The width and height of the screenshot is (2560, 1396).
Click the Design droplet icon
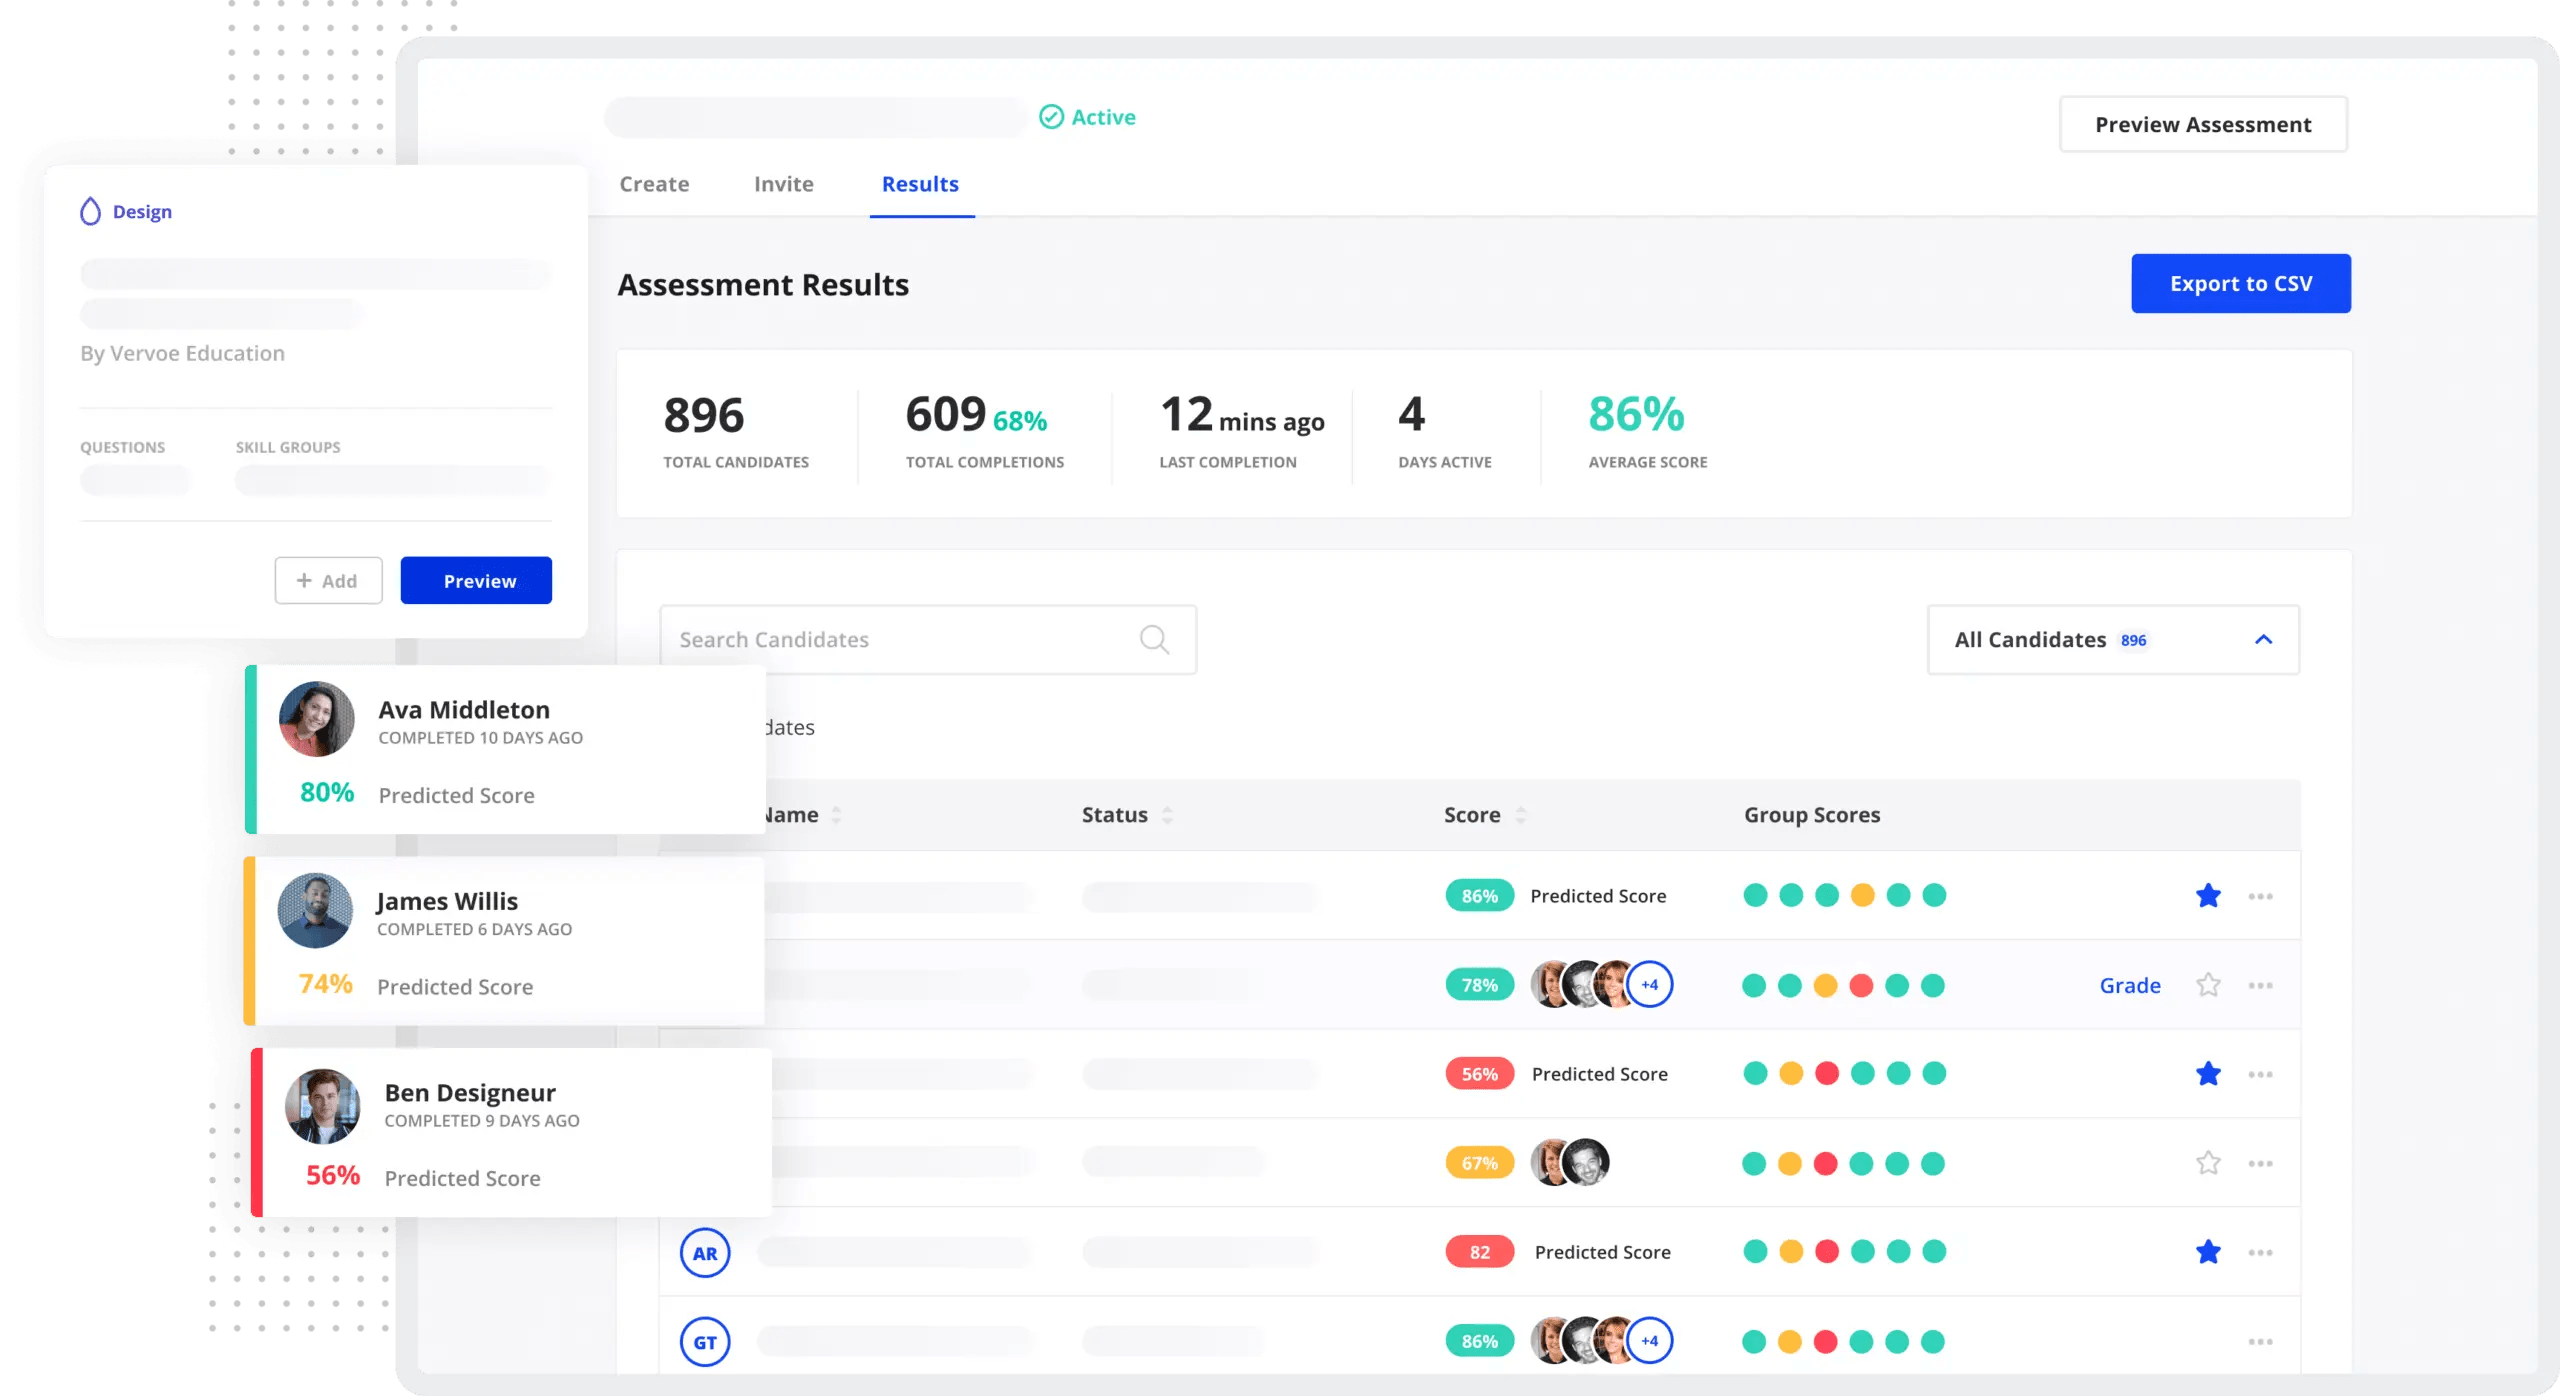[90, 211]
